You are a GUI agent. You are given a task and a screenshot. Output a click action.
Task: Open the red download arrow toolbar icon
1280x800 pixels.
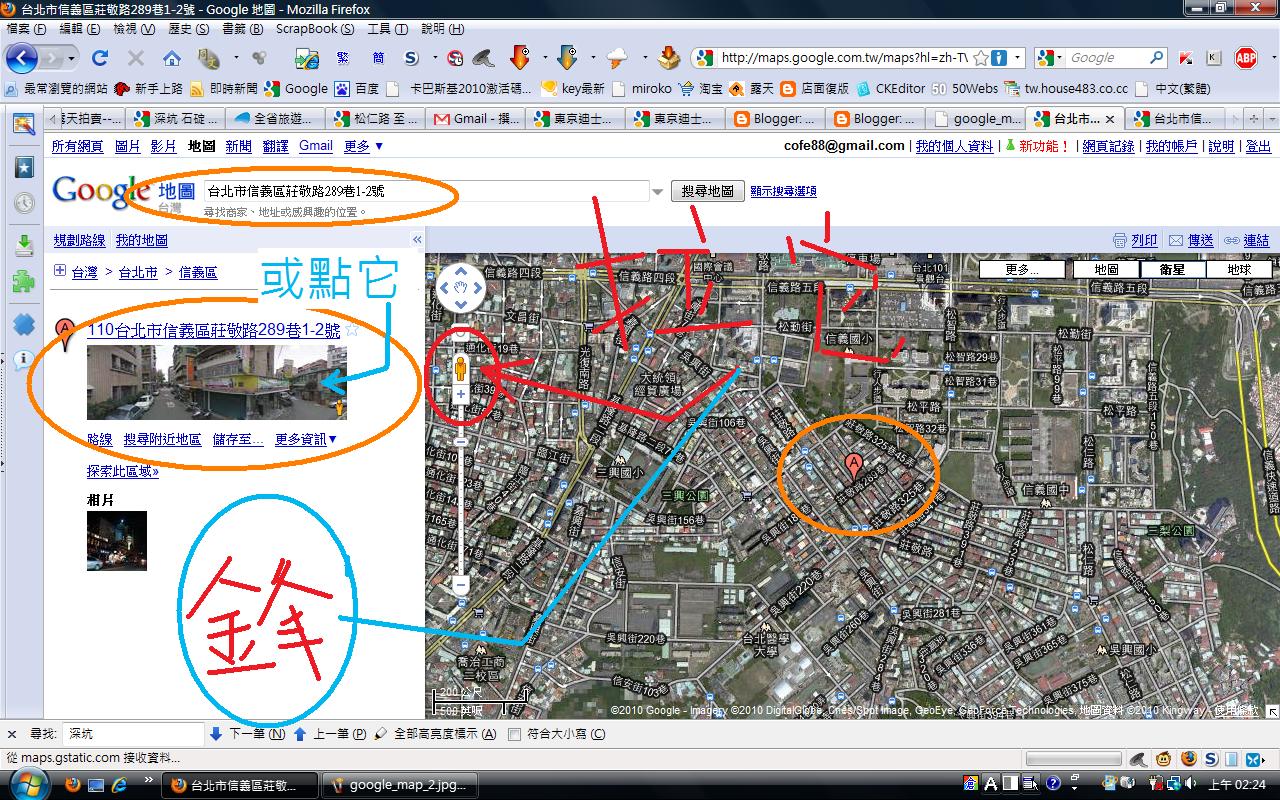(x=519, y=57)
